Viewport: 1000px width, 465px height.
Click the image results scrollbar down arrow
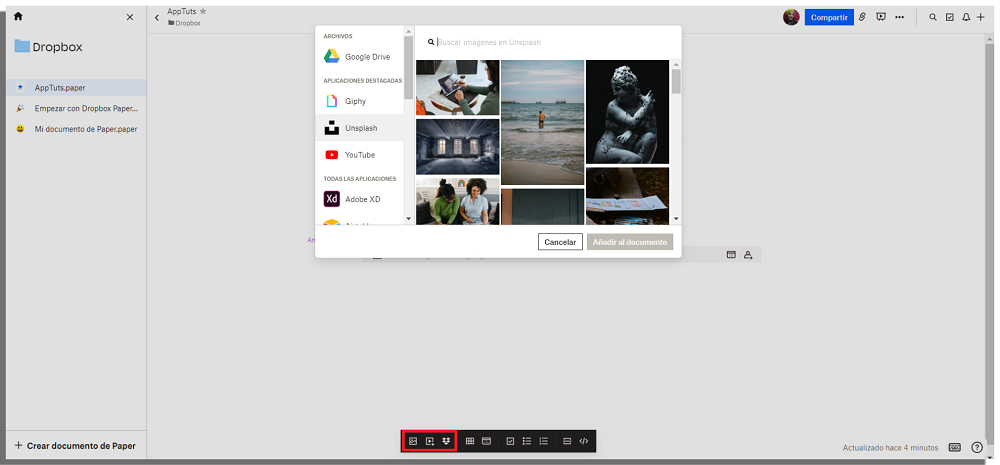(676, 219)
